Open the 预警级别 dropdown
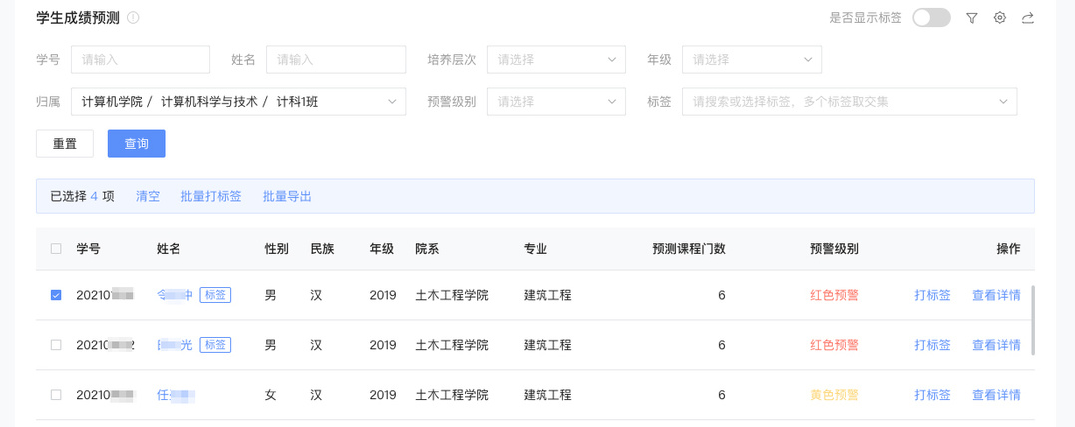 [556, 102]
